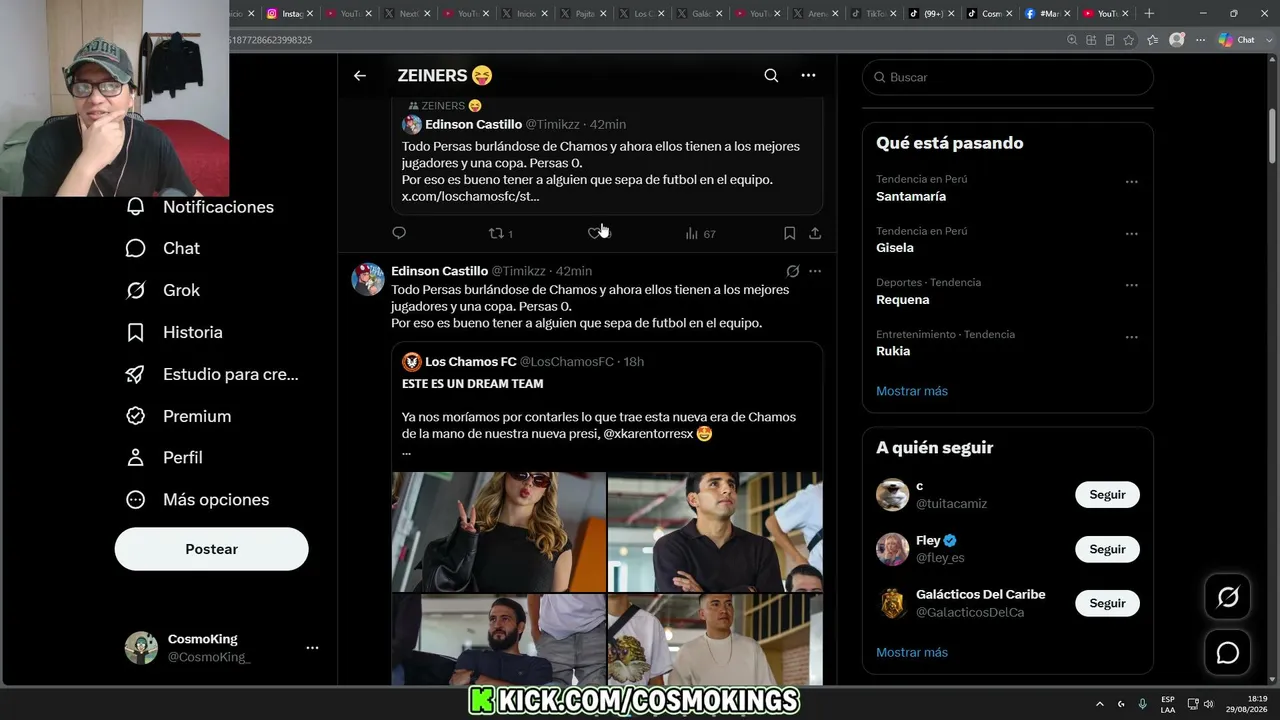Reply to the top quoted post
Screen dimensions: 1280x720
[399, 233]
